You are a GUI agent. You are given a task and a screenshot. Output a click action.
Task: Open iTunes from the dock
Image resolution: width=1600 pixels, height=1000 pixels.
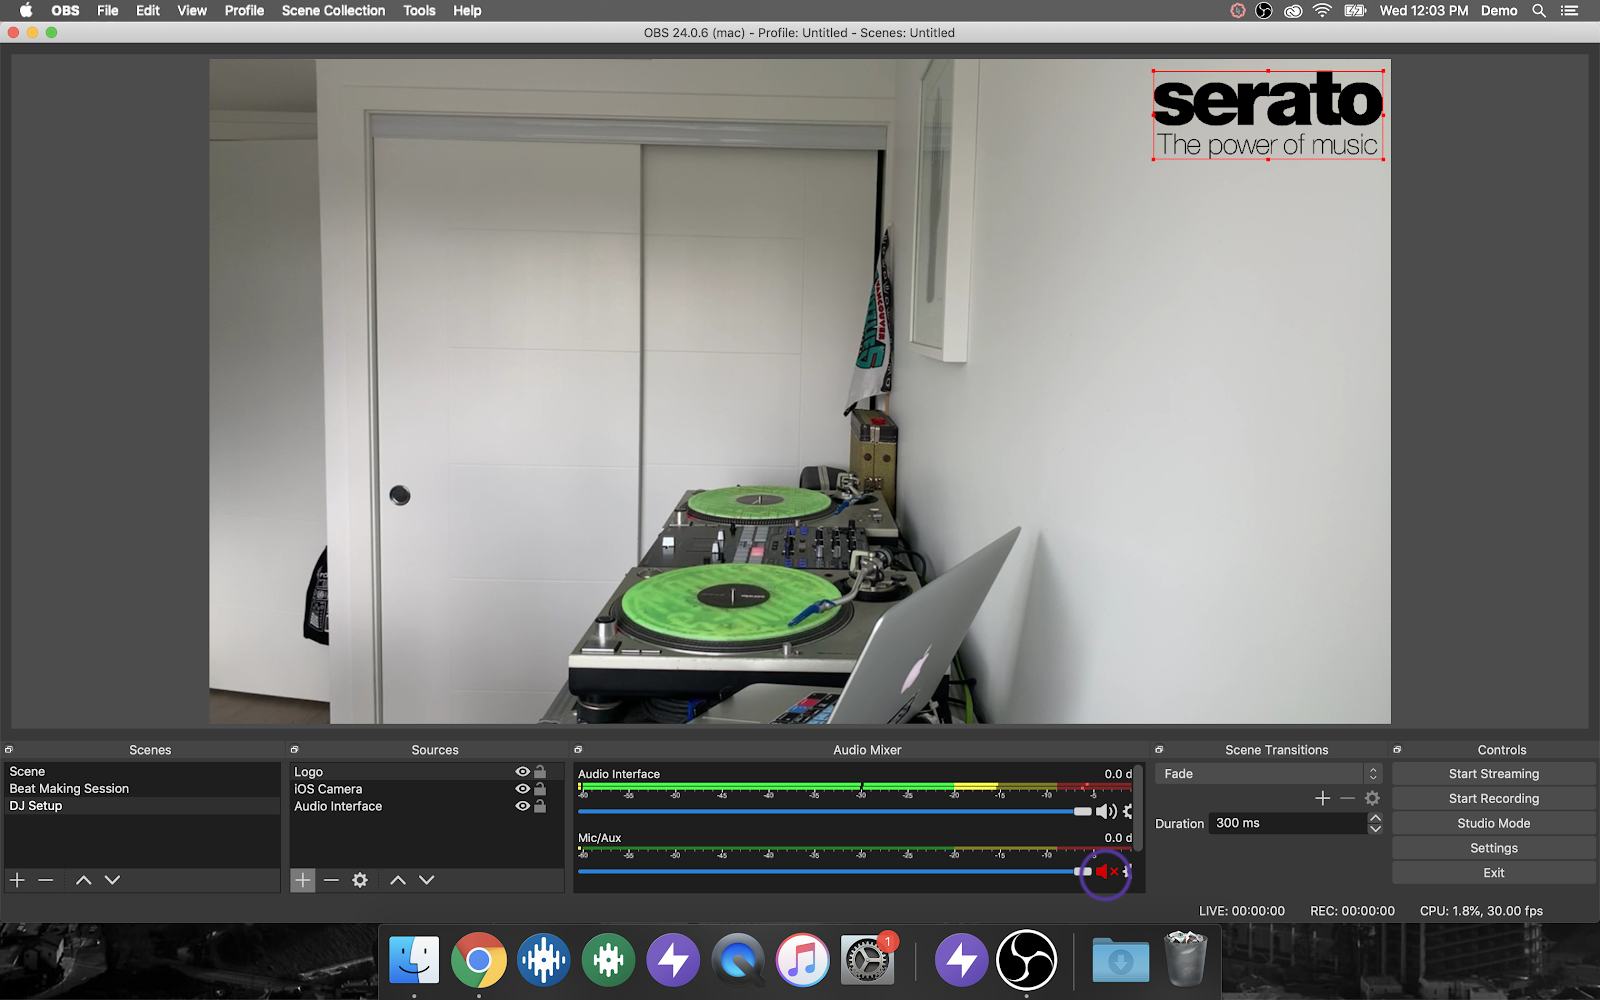click(x=803, y=960)
